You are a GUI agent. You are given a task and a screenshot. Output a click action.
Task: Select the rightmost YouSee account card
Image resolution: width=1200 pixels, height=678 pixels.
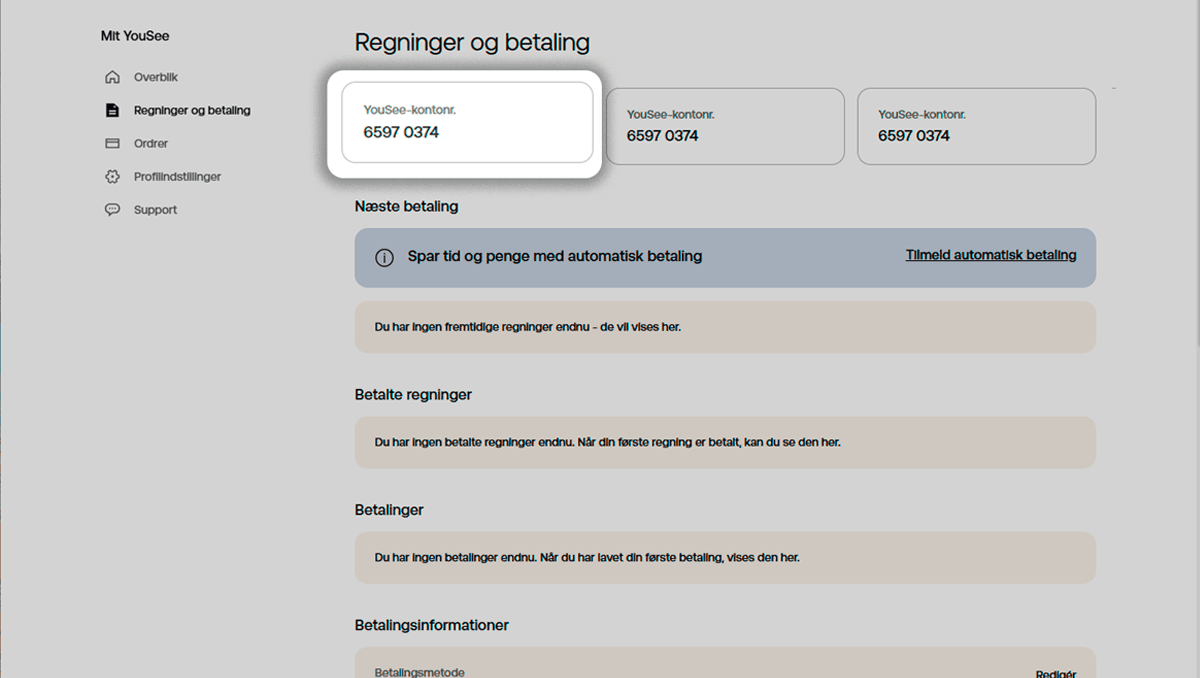click(976, 126)
